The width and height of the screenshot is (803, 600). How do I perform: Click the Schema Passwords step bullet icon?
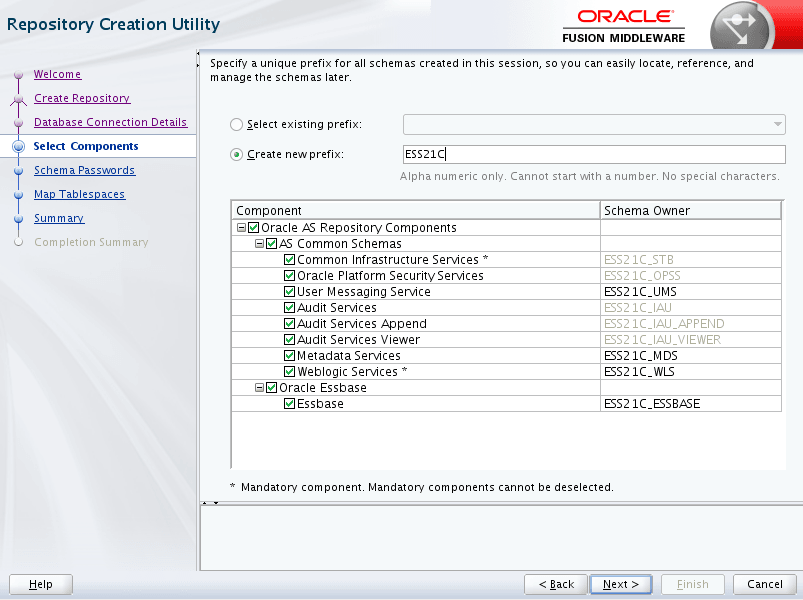[x=19, y=170]
